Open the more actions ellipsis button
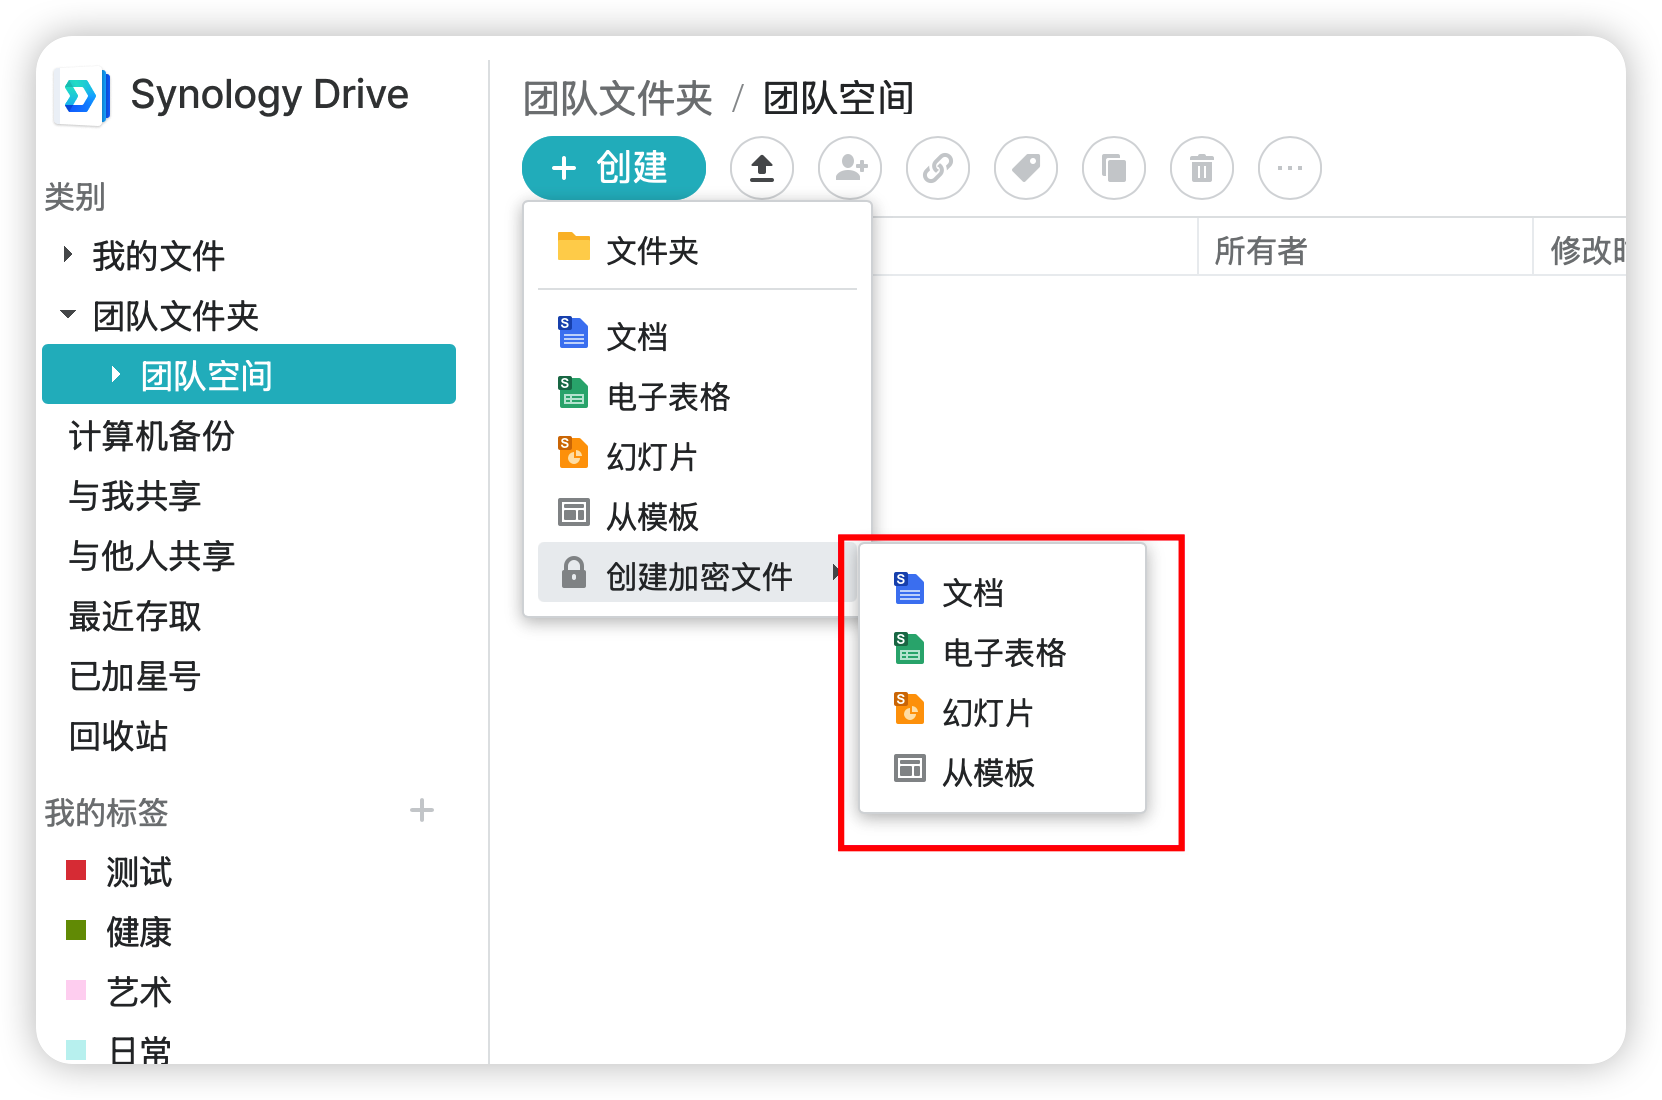 coord(1290,168)
